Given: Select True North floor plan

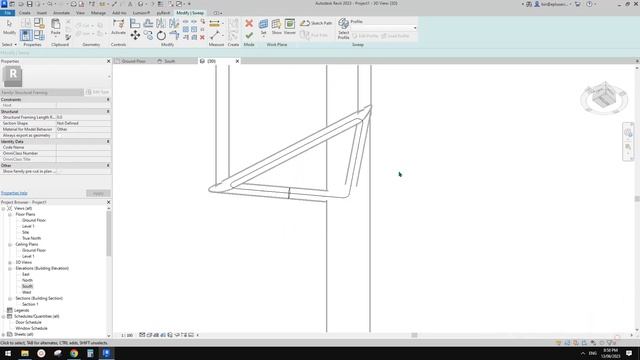Looking at the screenshot, I should click(31, 238).
